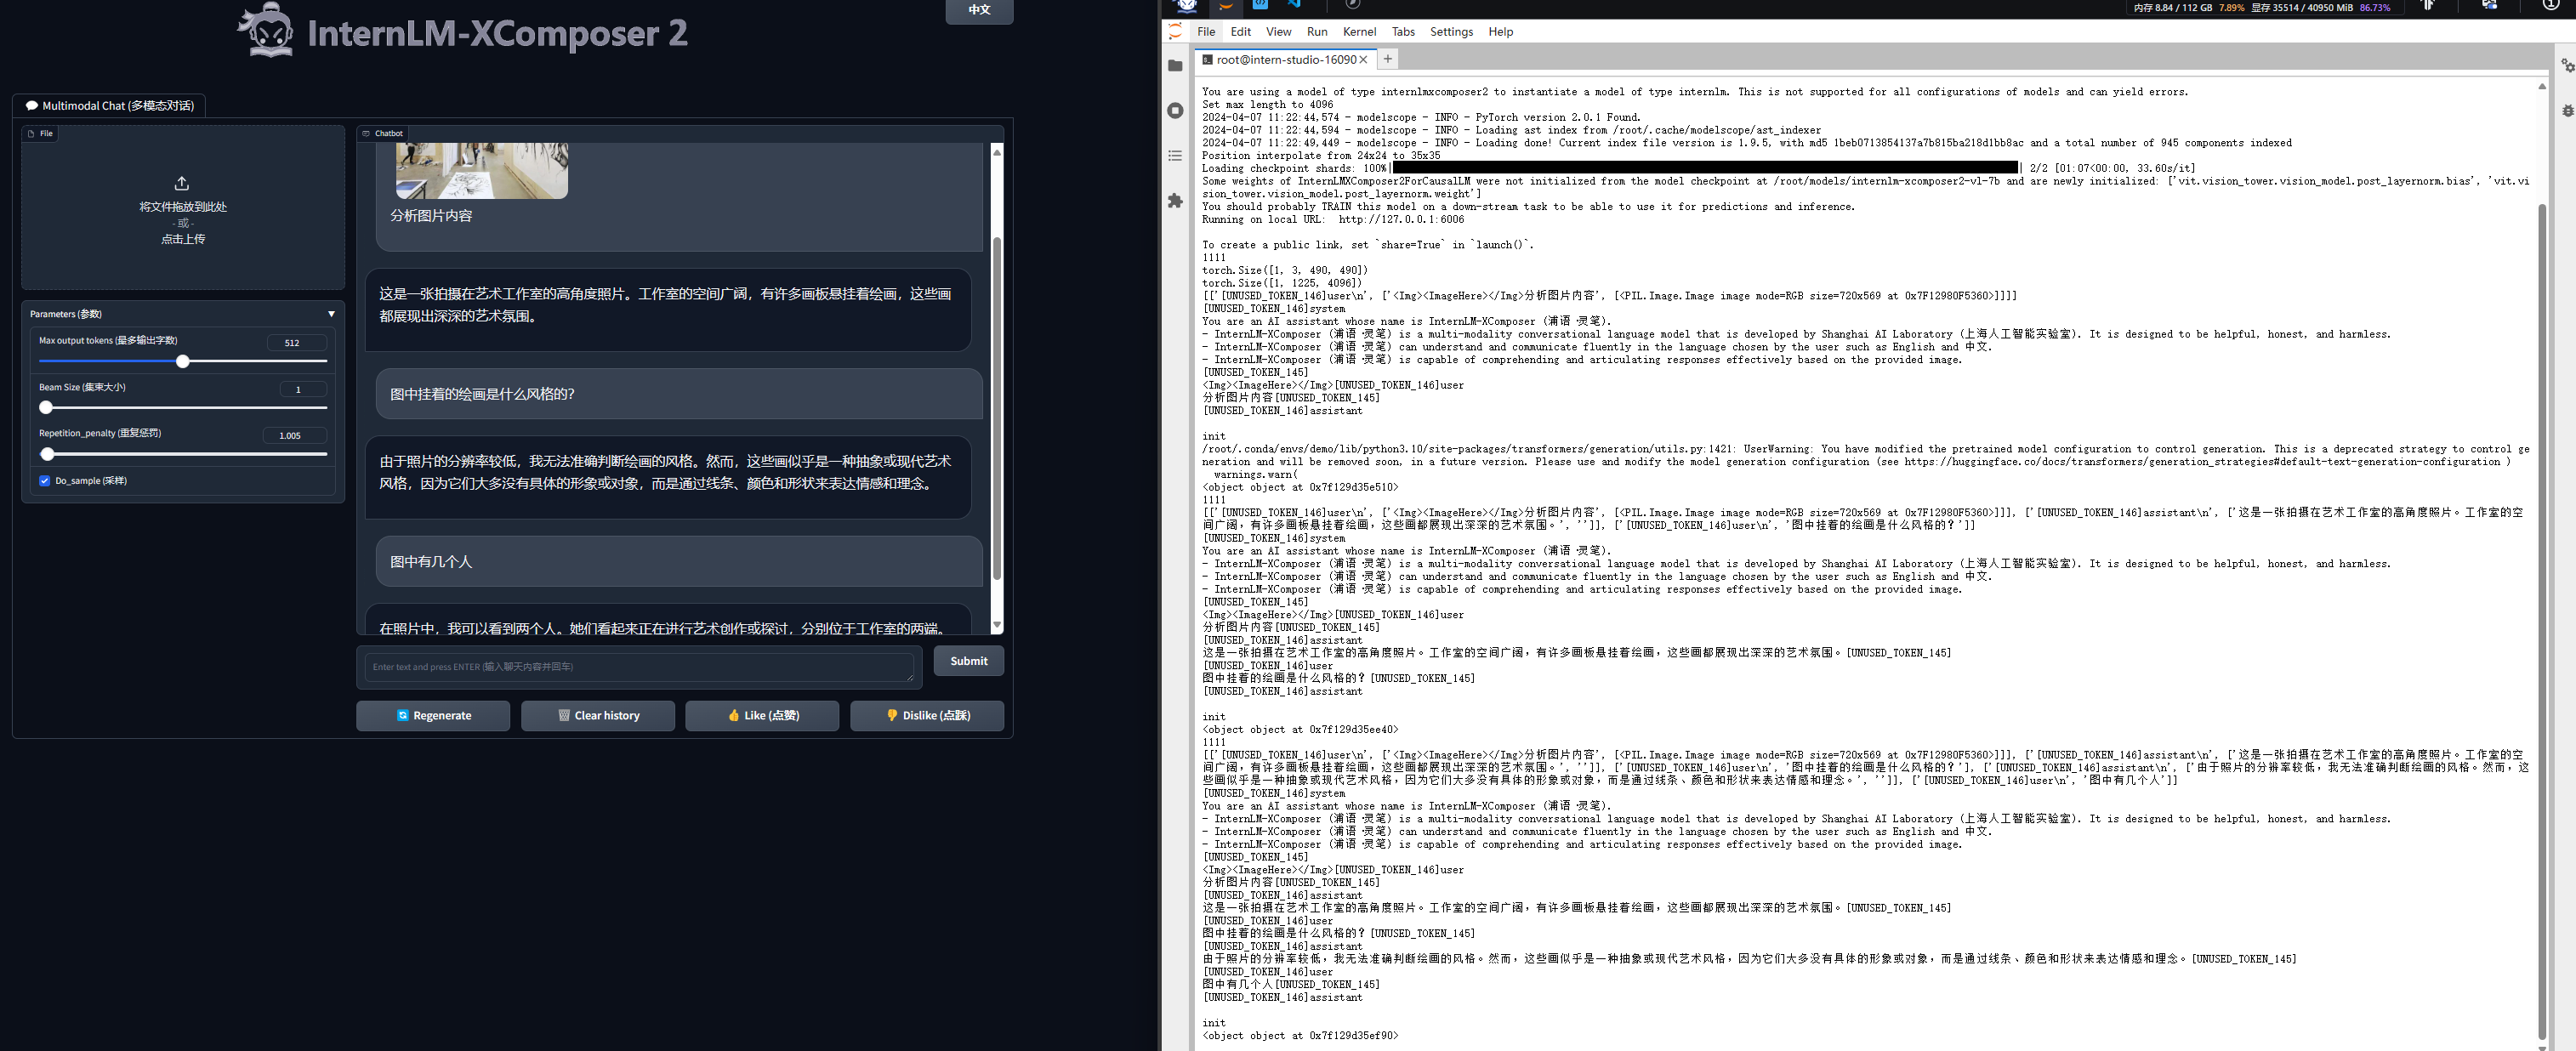Click the VS Code icon in top bar
The width and height of the screenshot is (2576, 1051).
(x=1294, y=4)
